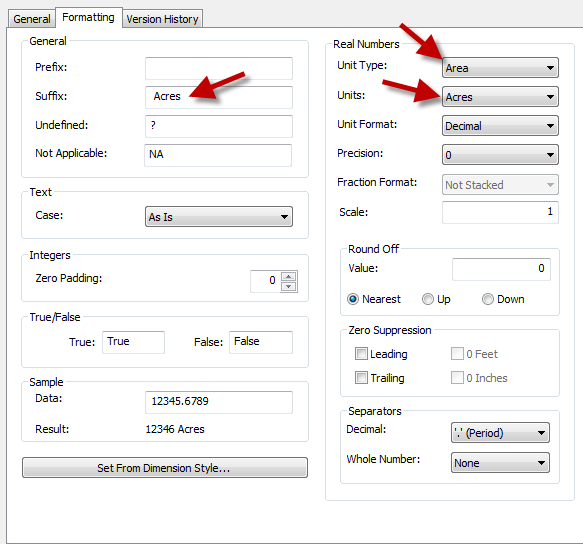Click the Prefix input field

pos(219,68)
